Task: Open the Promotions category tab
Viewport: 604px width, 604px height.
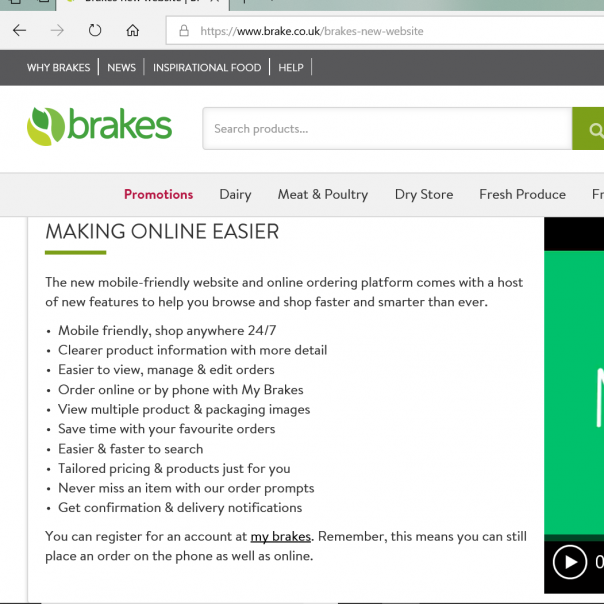Action: click(x=158, y=194)
